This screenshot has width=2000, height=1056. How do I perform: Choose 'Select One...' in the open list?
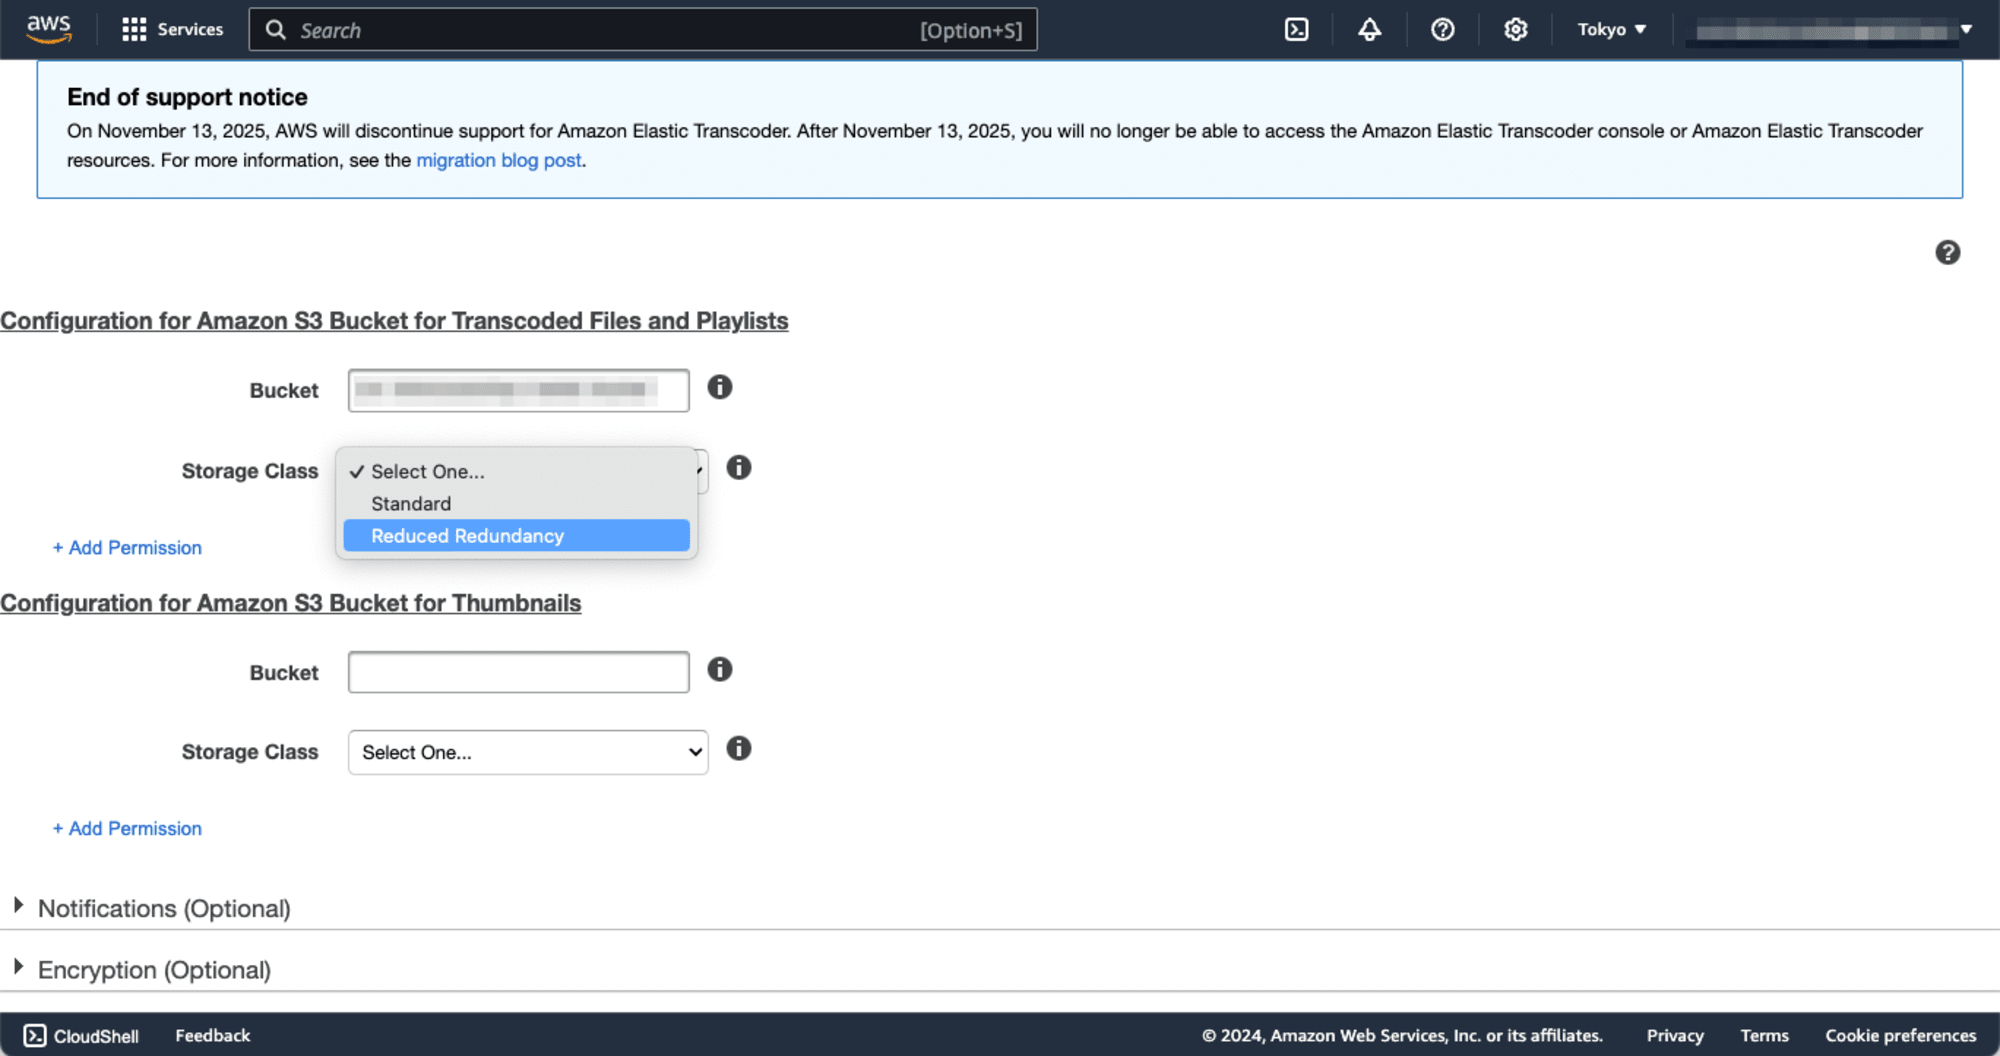[516, 471]
